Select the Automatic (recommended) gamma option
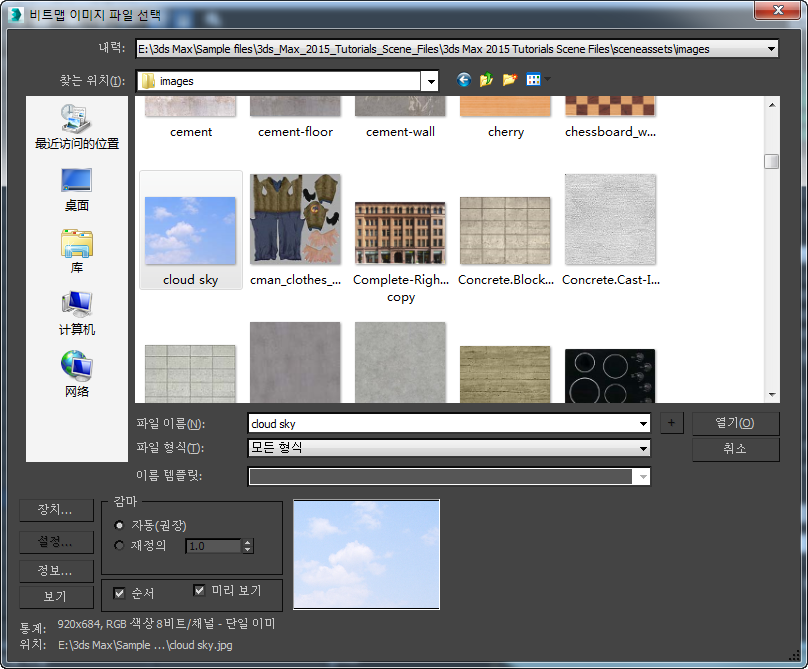This screenshot has height=669, width=808. coord(121,525)
